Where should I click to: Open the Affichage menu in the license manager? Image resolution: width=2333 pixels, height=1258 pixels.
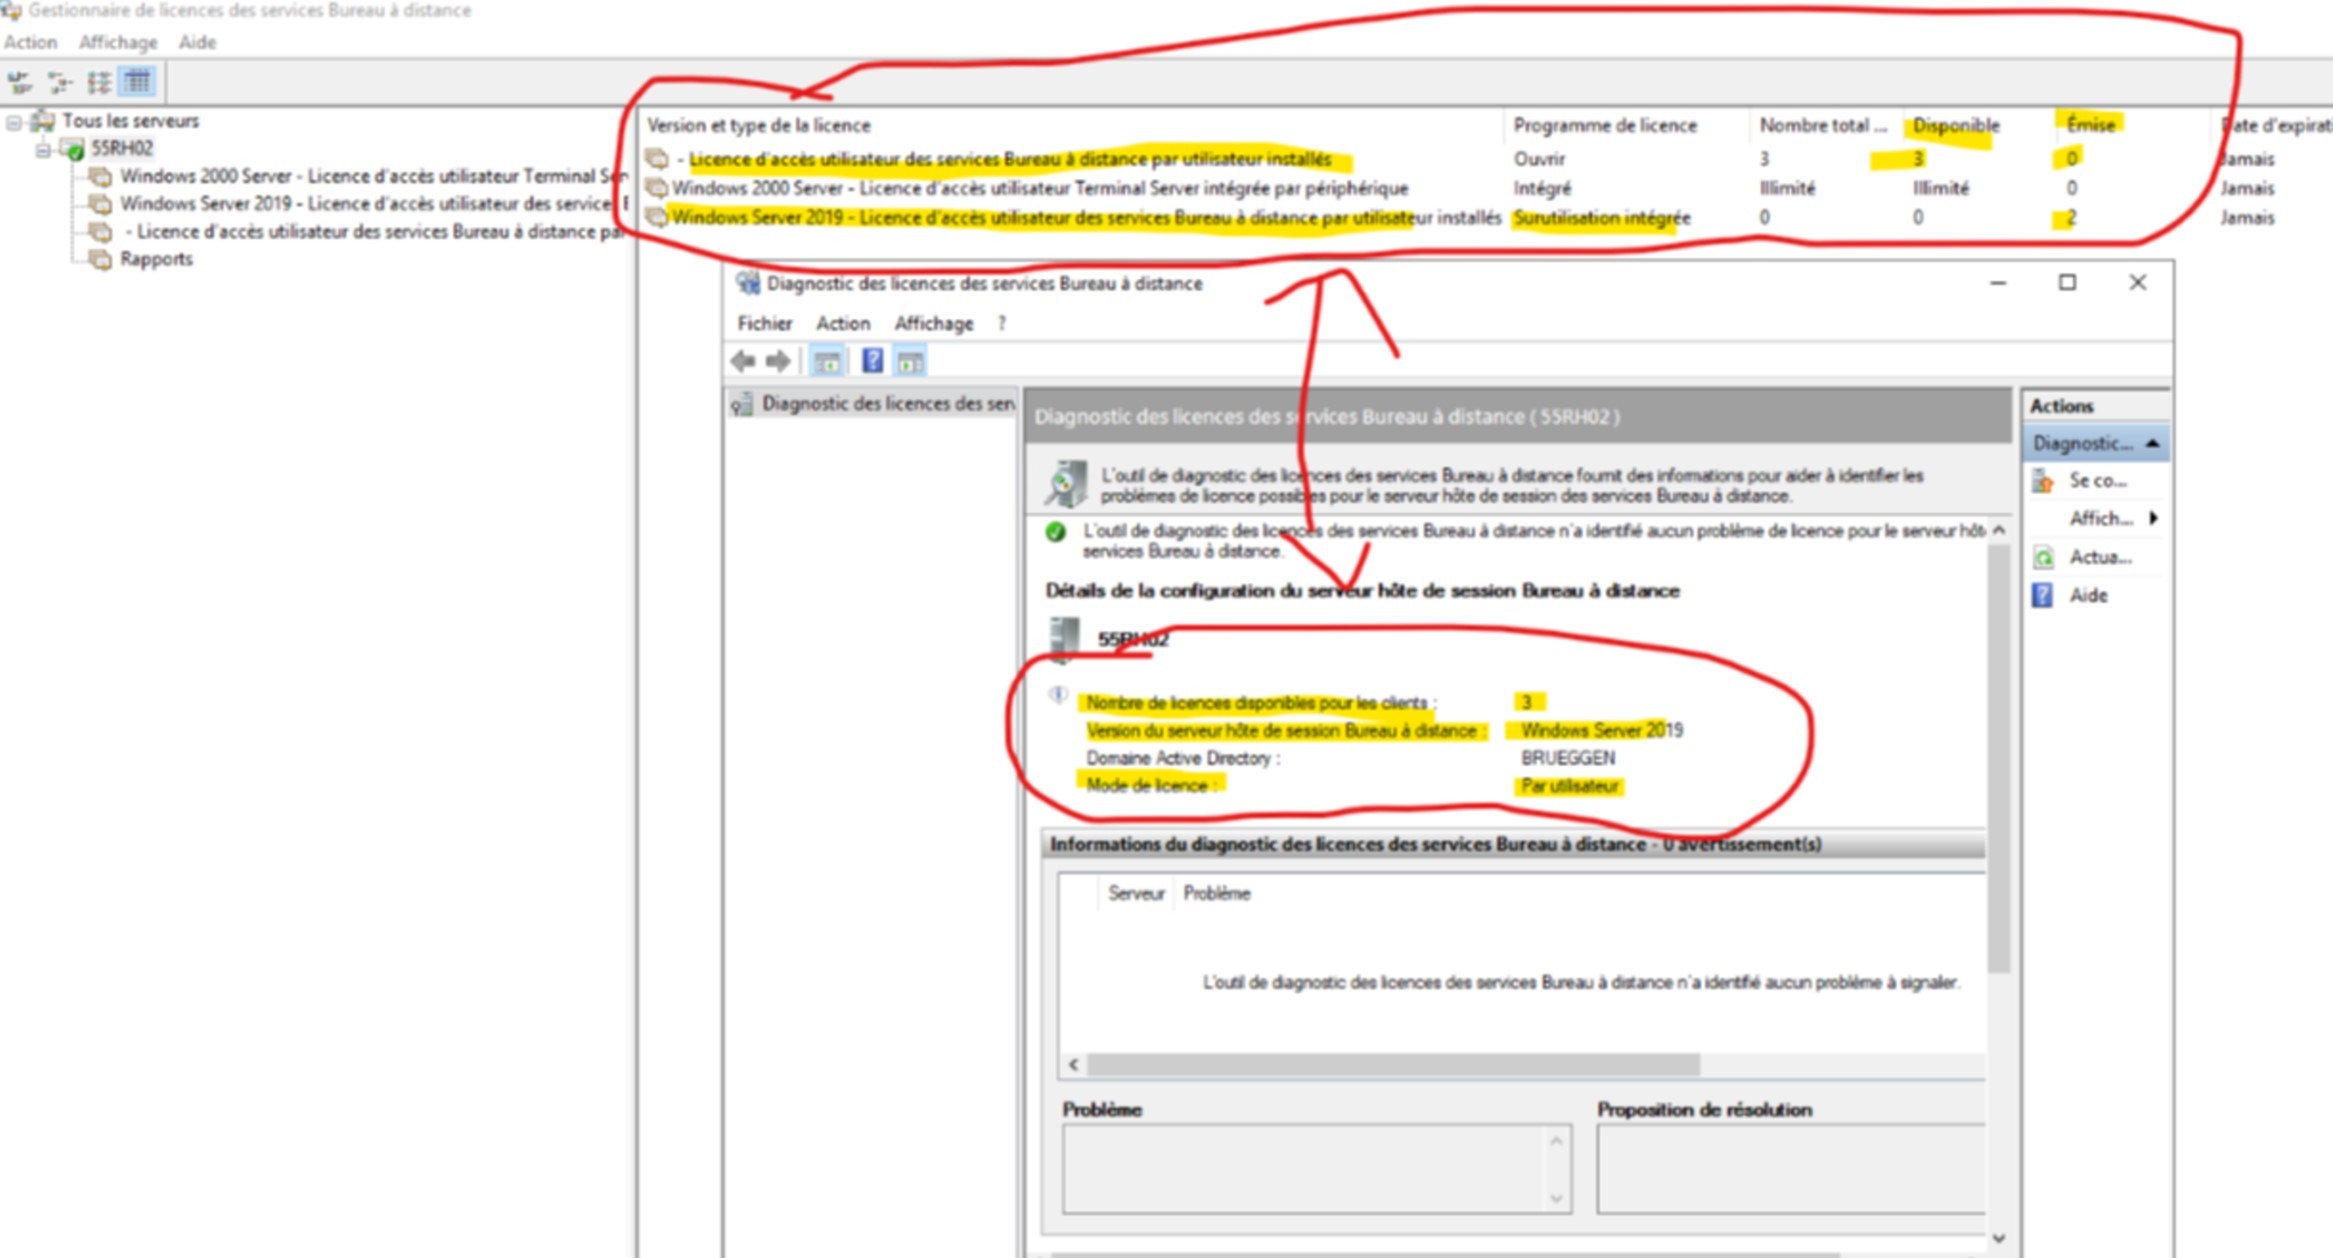pyautogui.click(x=118, y=42)
